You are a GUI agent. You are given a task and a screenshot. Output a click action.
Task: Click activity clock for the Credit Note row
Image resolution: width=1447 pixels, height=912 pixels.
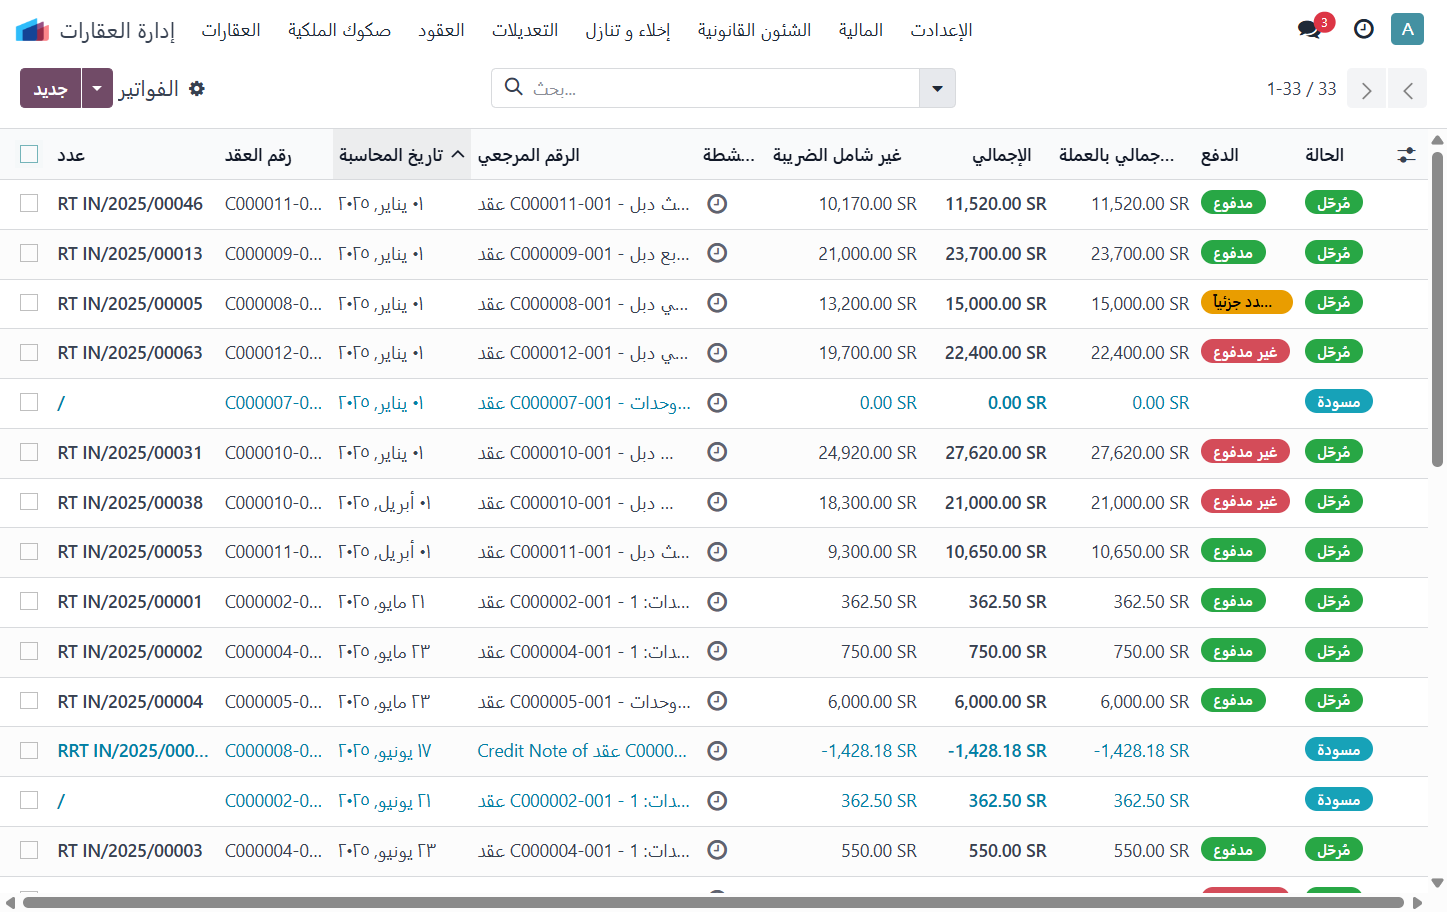pyautogui.click(x=717, y=751)
